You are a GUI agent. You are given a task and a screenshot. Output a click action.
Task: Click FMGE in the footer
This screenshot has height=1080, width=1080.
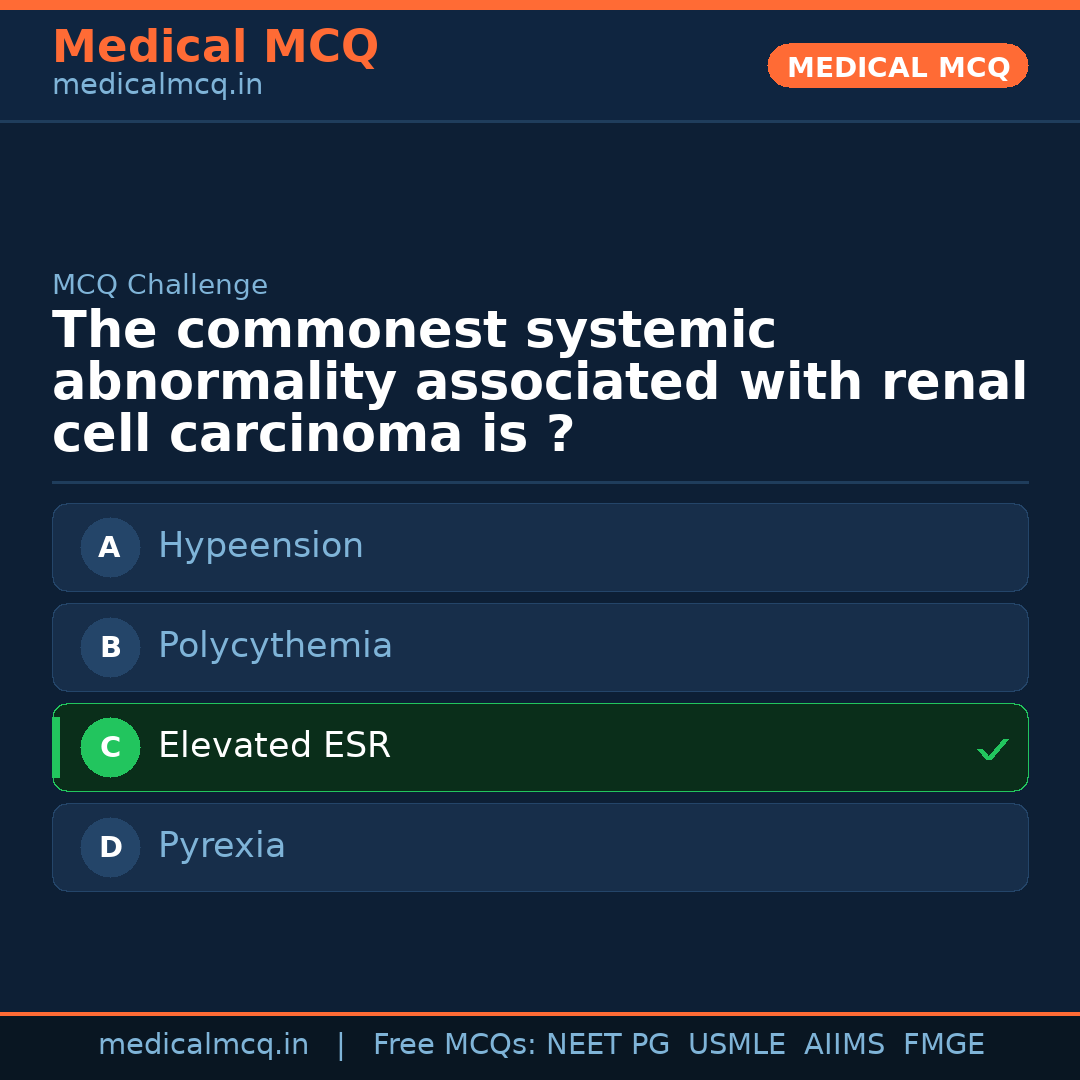[944, 1045]
